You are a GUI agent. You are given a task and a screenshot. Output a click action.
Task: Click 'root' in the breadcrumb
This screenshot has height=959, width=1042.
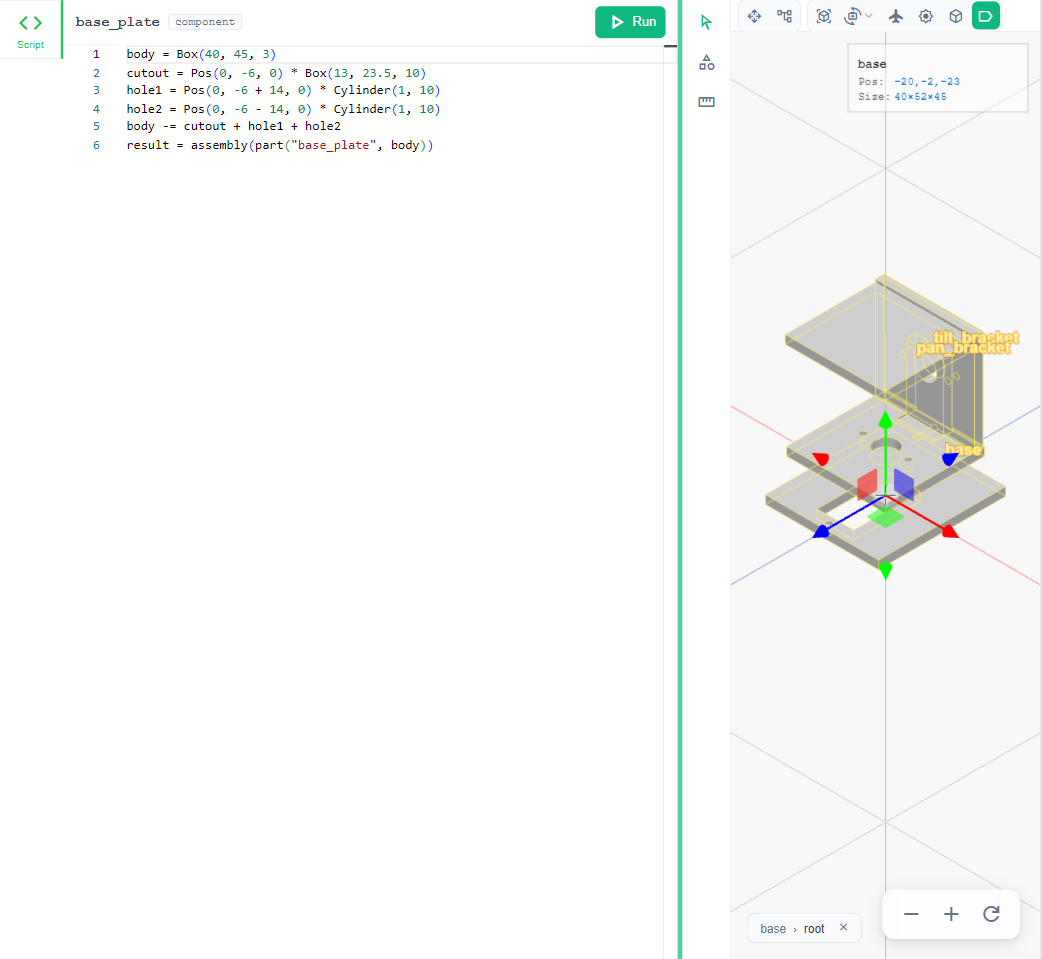814,928
